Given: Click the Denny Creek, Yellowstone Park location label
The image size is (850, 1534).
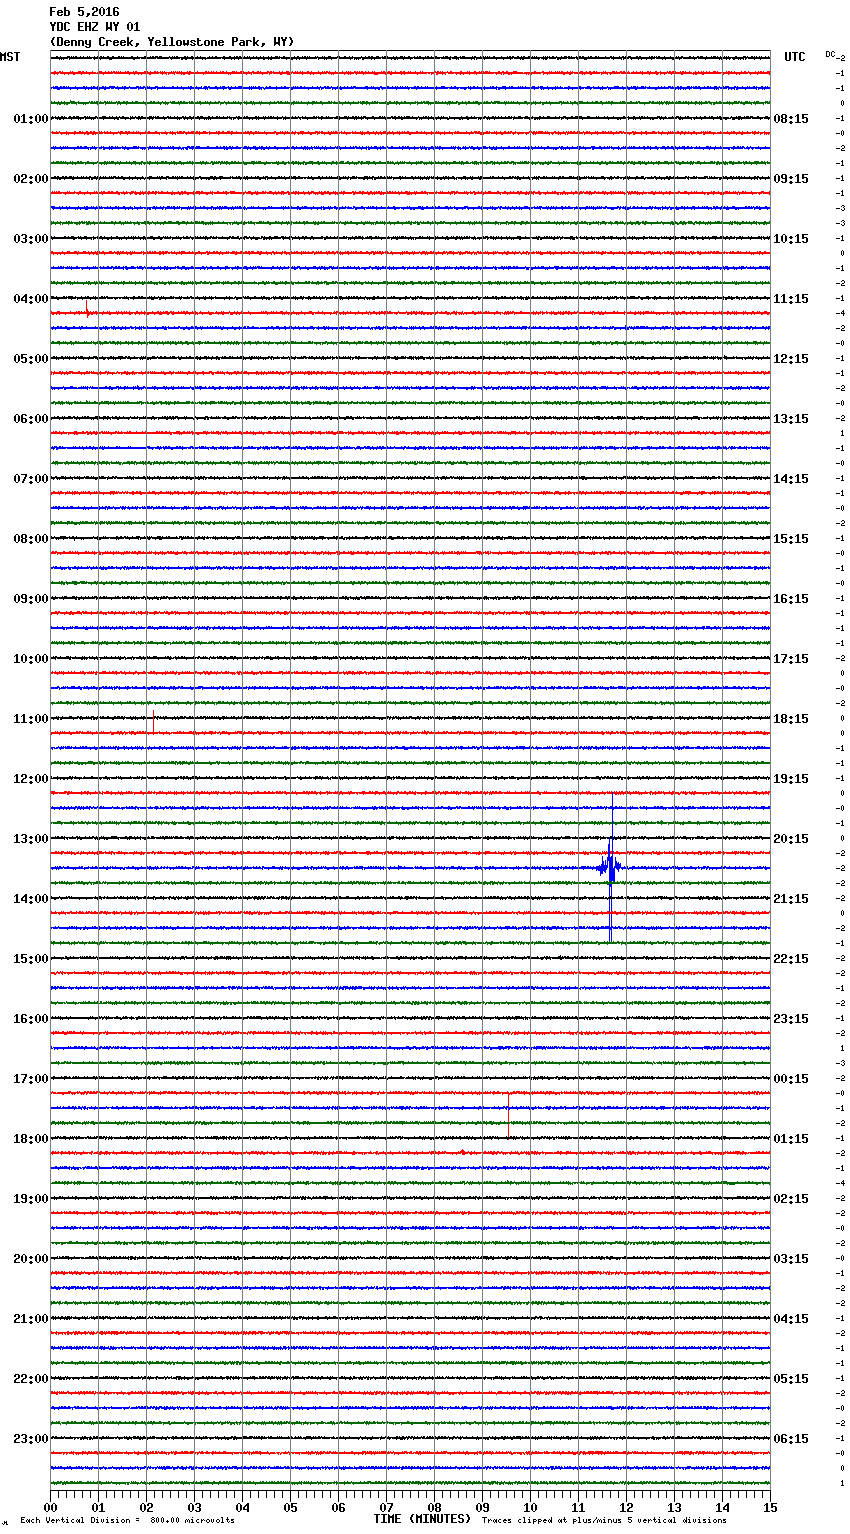Looking at the screenshot, I should tap(172, 42).
